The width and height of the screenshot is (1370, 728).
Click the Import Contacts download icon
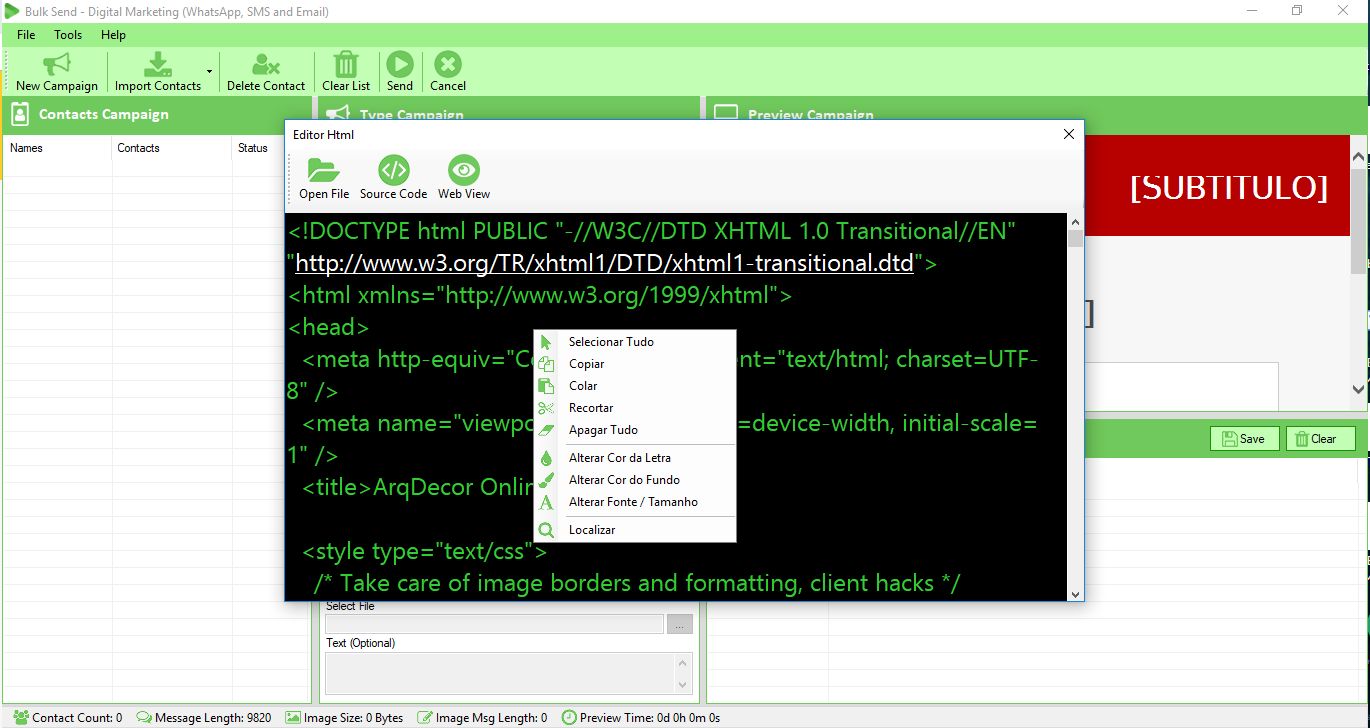158,65
